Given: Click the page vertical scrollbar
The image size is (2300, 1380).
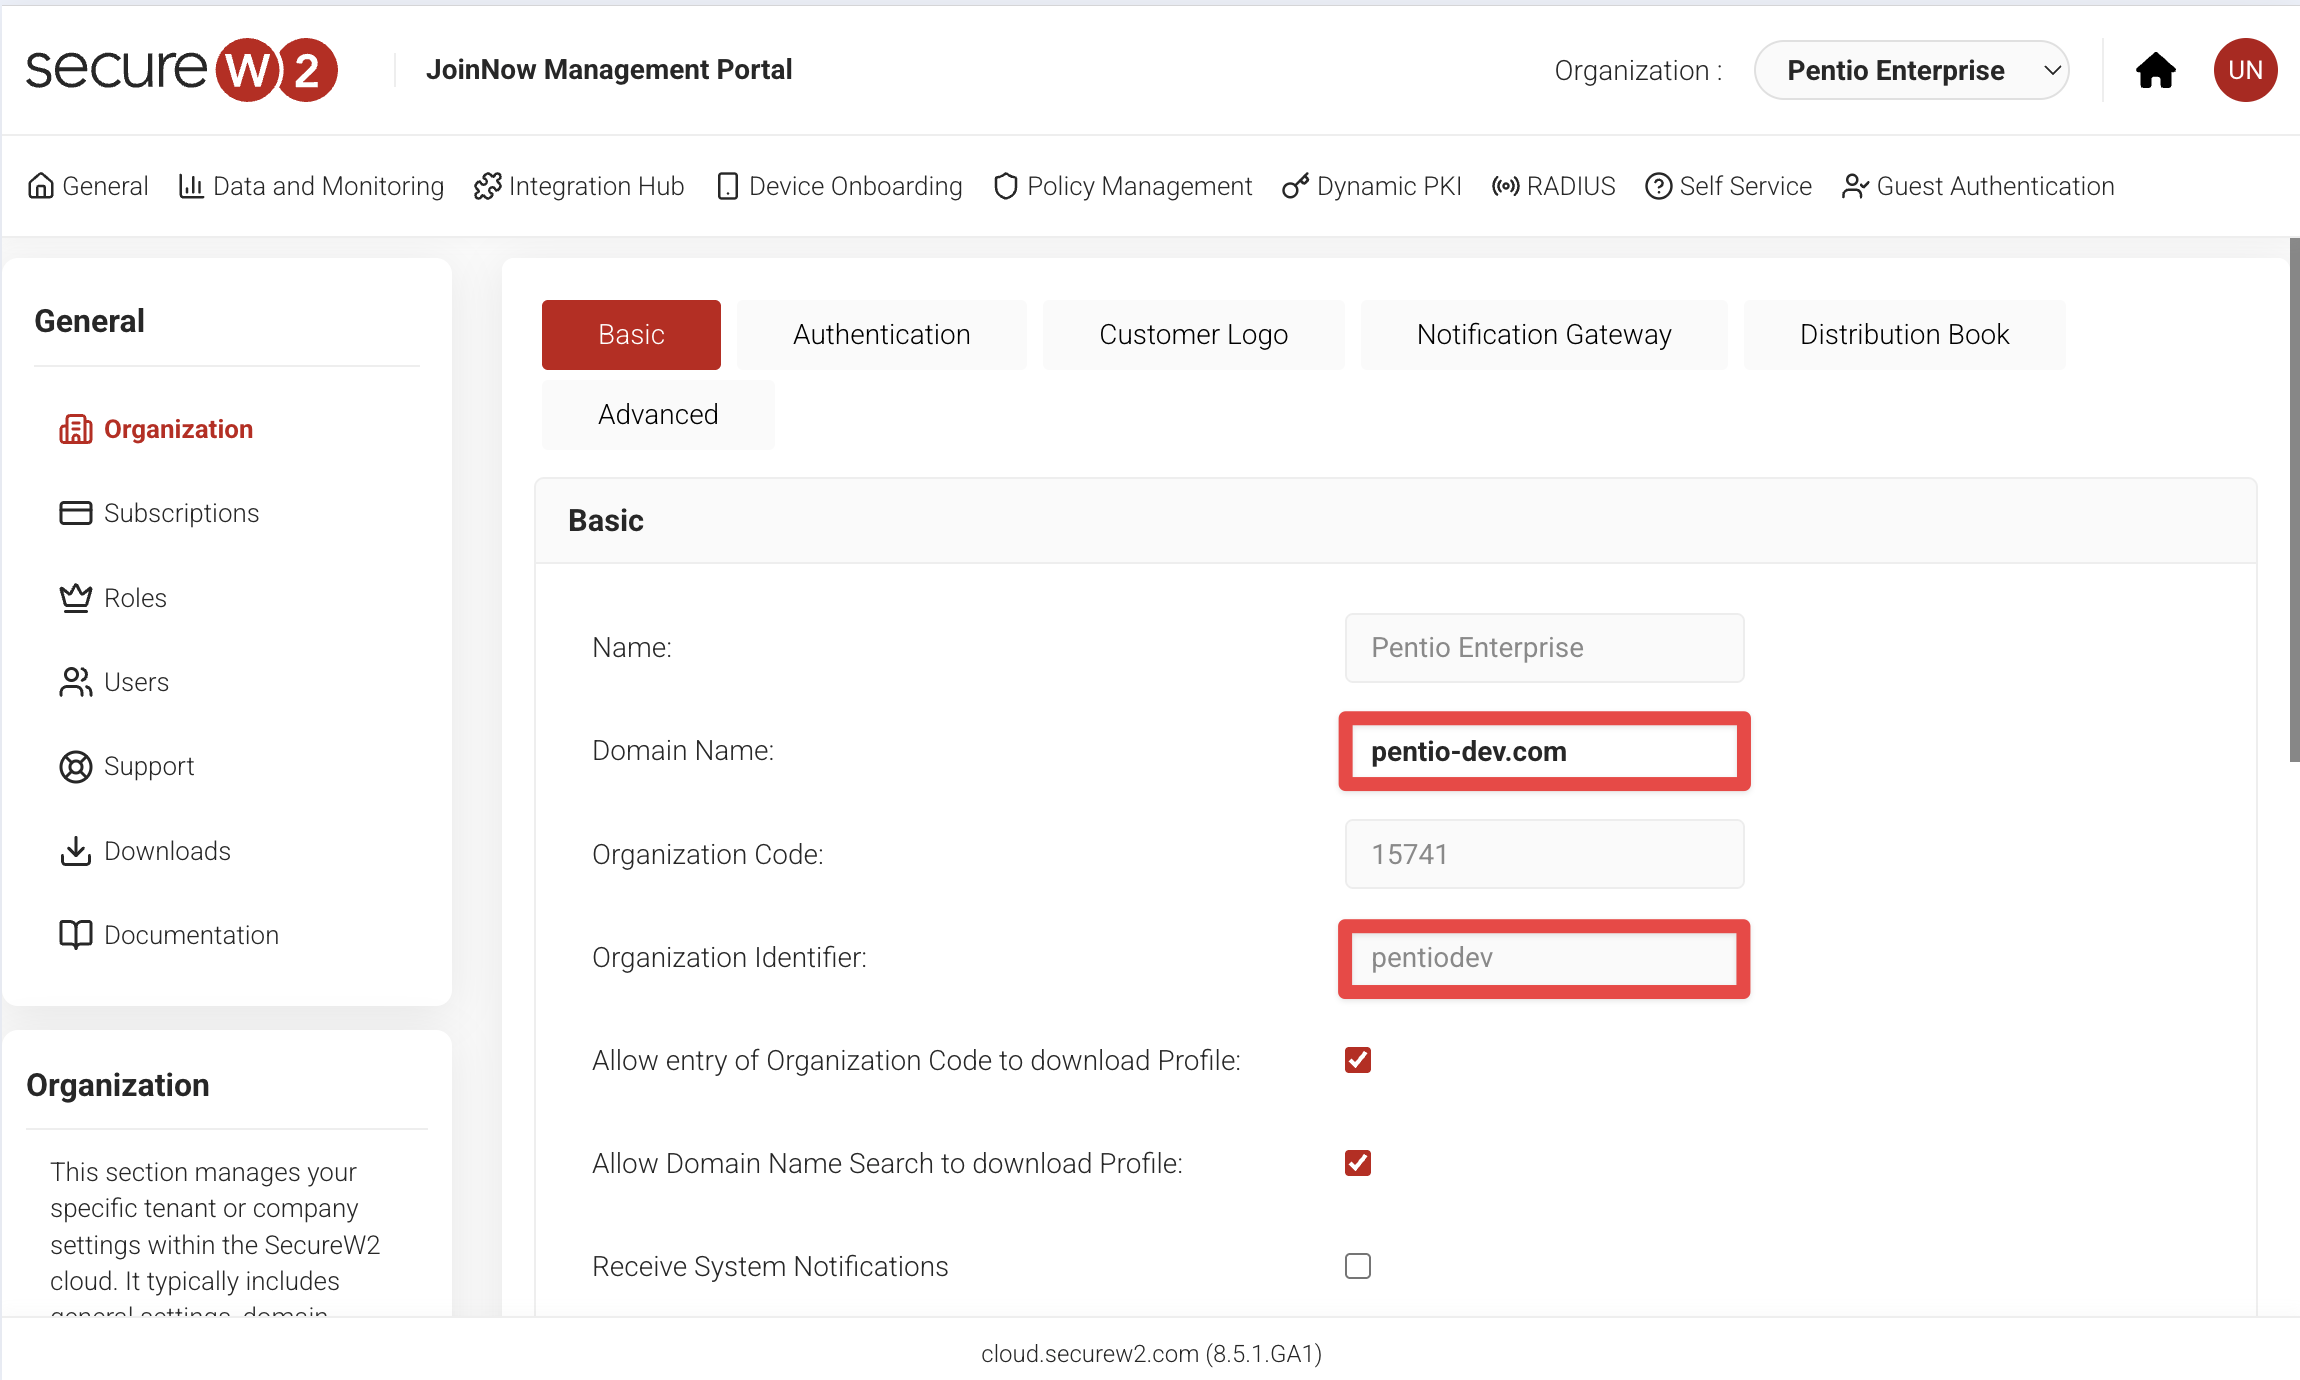Looking at the screenshot, I should click(x=2294, y=500).
